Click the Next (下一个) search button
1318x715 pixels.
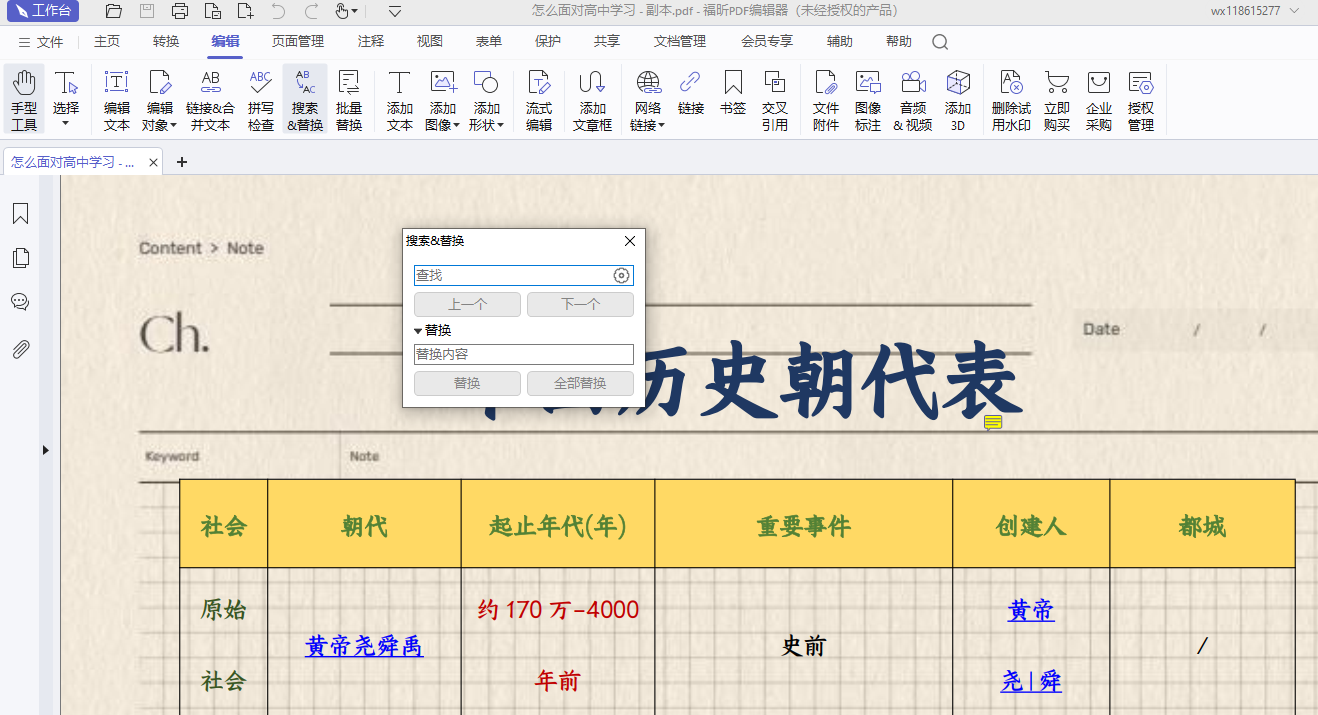pyautogui.click(x=580, y=305)
